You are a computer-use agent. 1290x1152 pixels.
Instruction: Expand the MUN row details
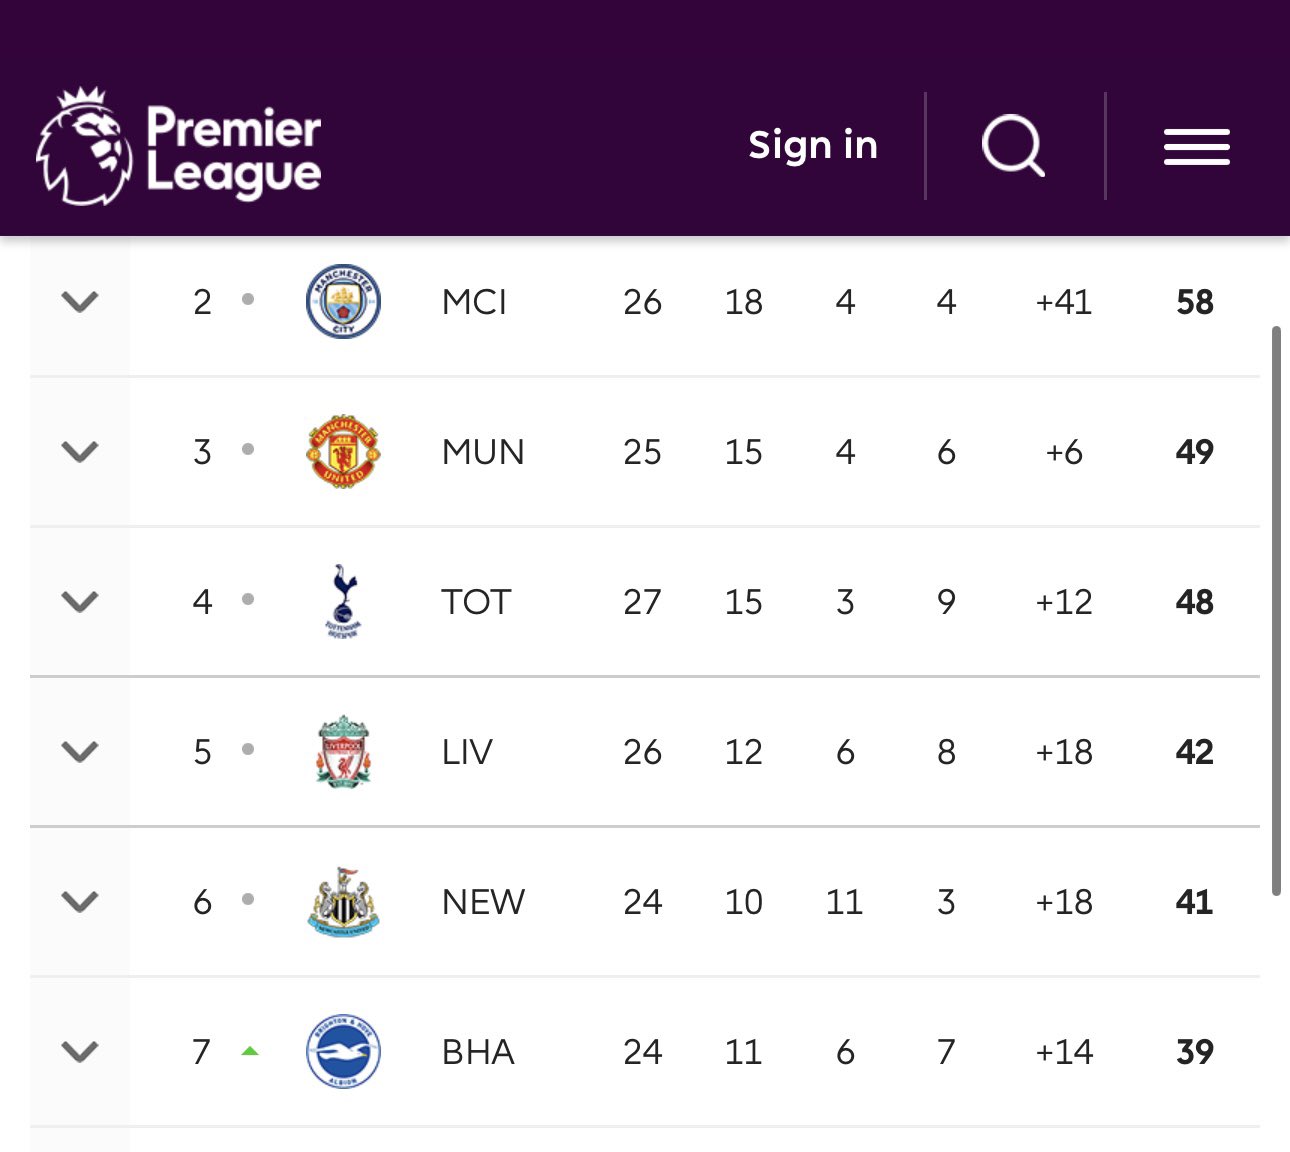80,451
